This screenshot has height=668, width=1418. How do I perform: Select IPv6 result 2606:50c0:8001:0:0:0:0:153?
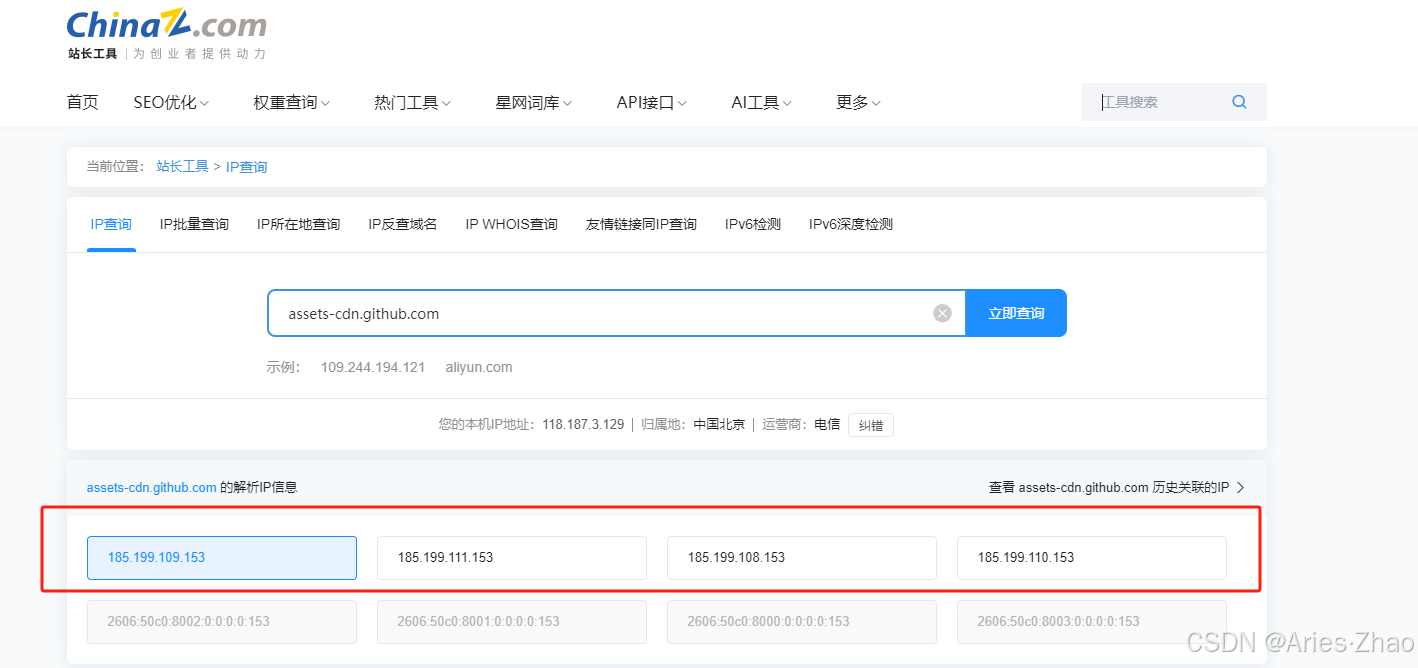512,622
